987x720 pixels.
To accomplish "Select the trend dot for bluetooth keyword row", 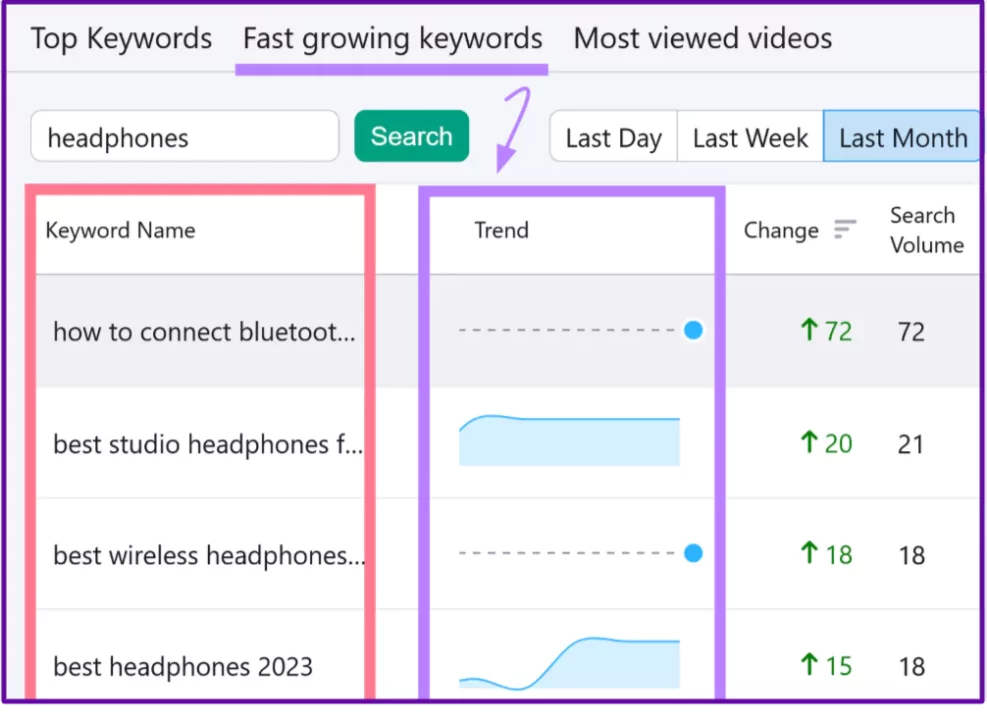I will pos(692,330).
